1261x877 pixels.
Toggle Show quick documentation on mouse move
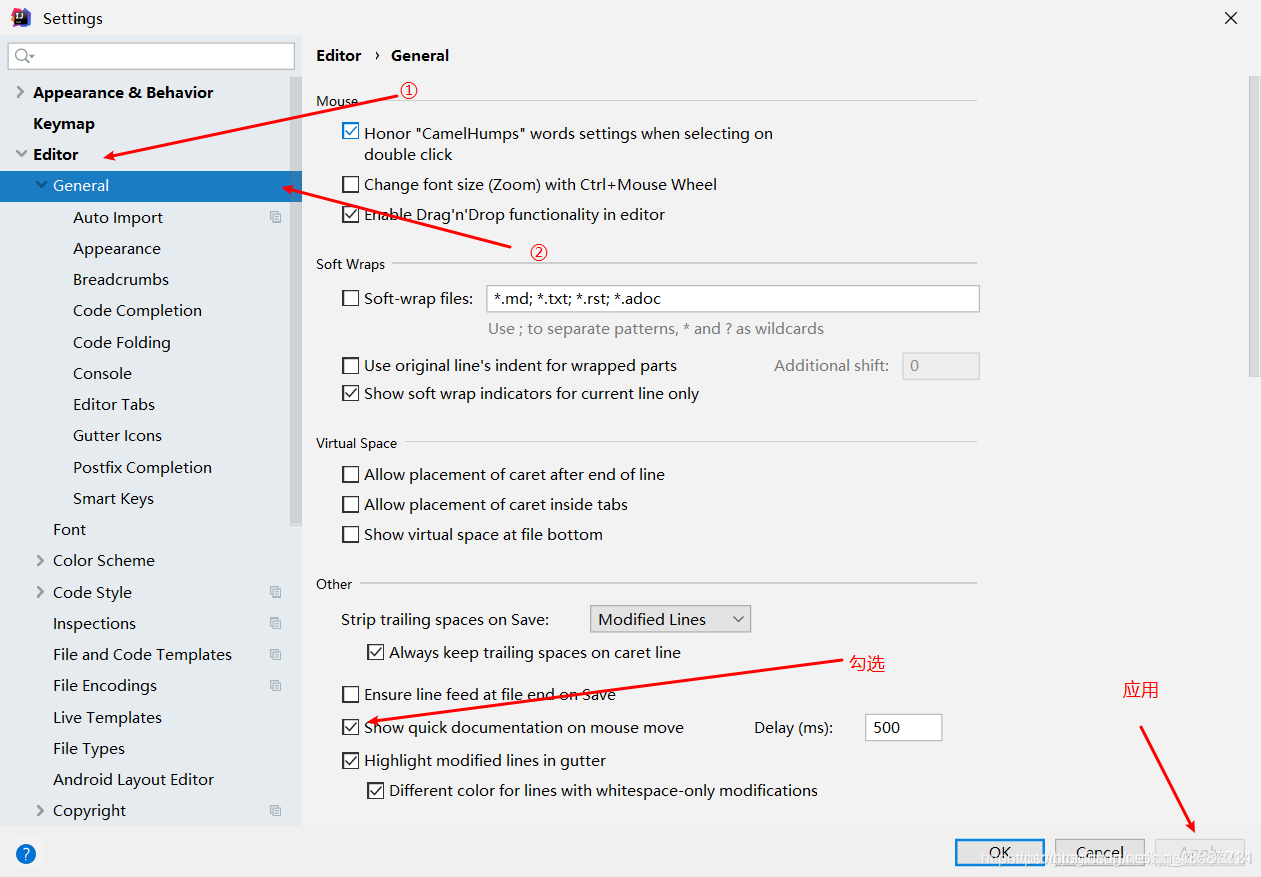coord(350,727)
